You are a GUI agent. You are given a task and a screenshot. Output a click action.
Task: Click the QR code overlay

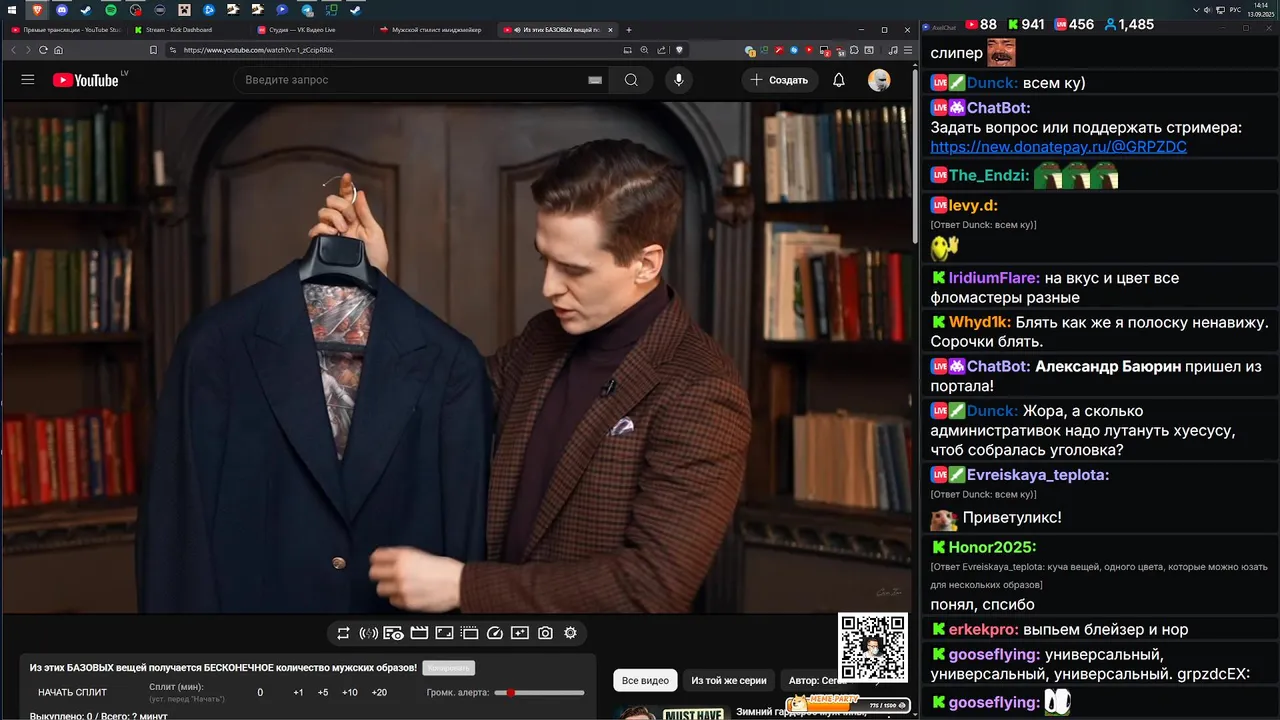(873, 648)
